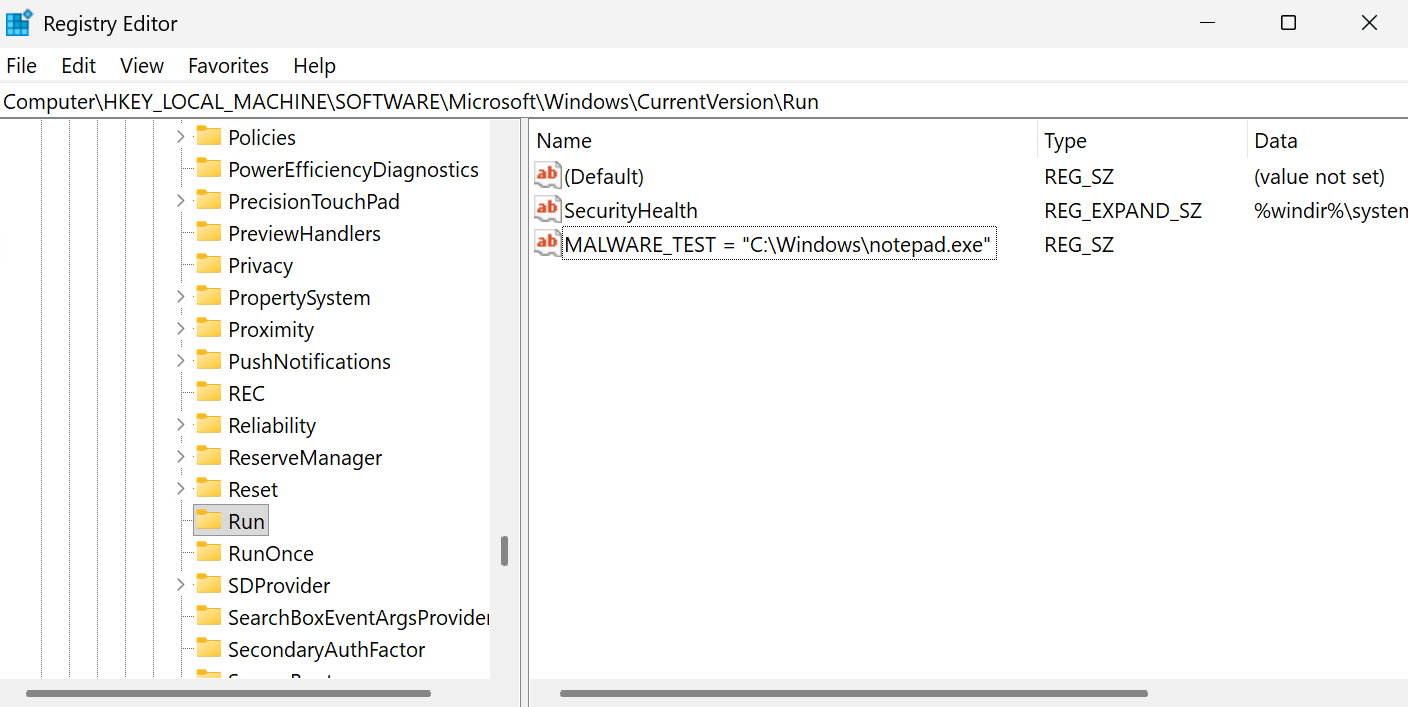1408x707 pixels.
Task: Open the File menu
Action: pyautogui.click(x=21, y=66)
